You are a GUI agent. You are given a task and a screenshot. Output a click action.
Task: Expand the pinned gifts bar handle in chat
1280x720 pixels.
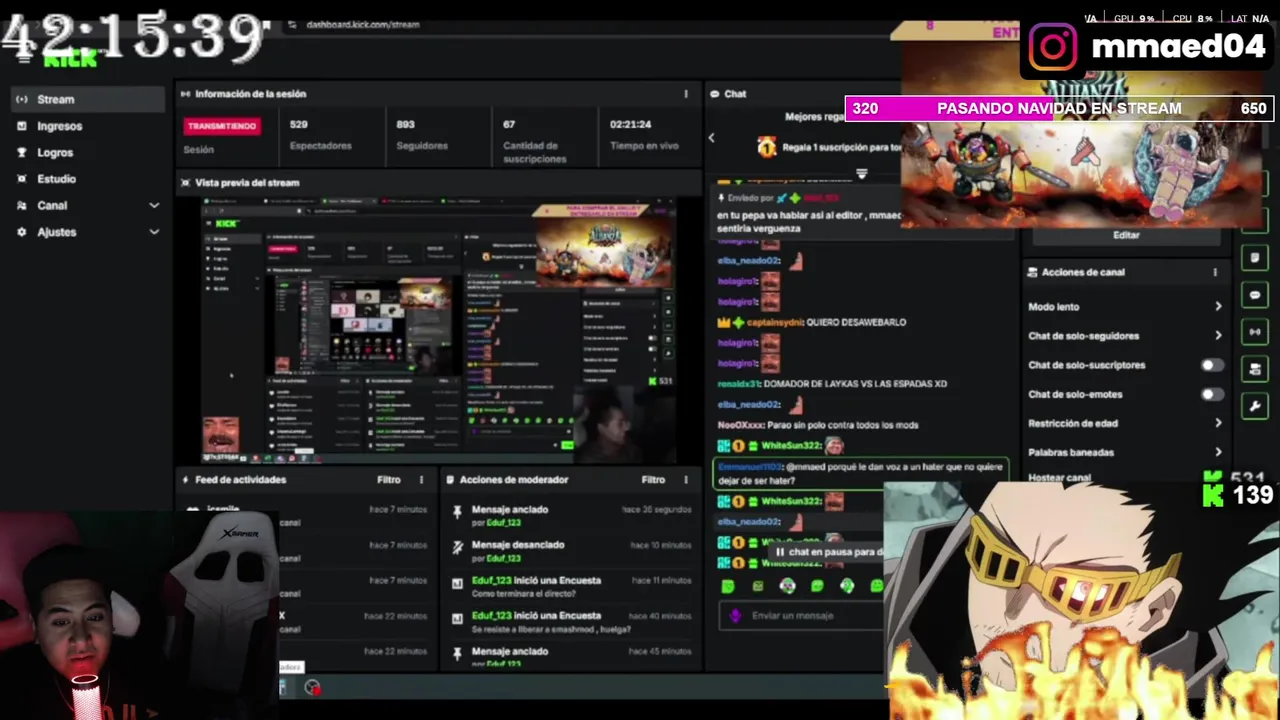[x=861, y=174]
